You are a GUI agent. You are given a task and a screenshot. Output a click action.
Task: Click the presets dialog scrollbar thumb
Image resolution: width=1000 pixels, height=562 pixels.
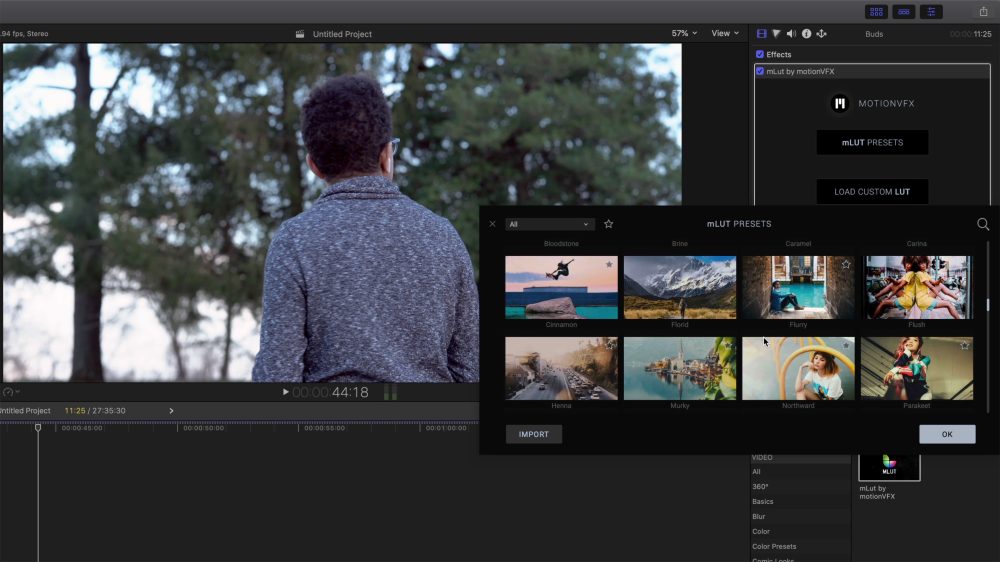pos(988,305)
